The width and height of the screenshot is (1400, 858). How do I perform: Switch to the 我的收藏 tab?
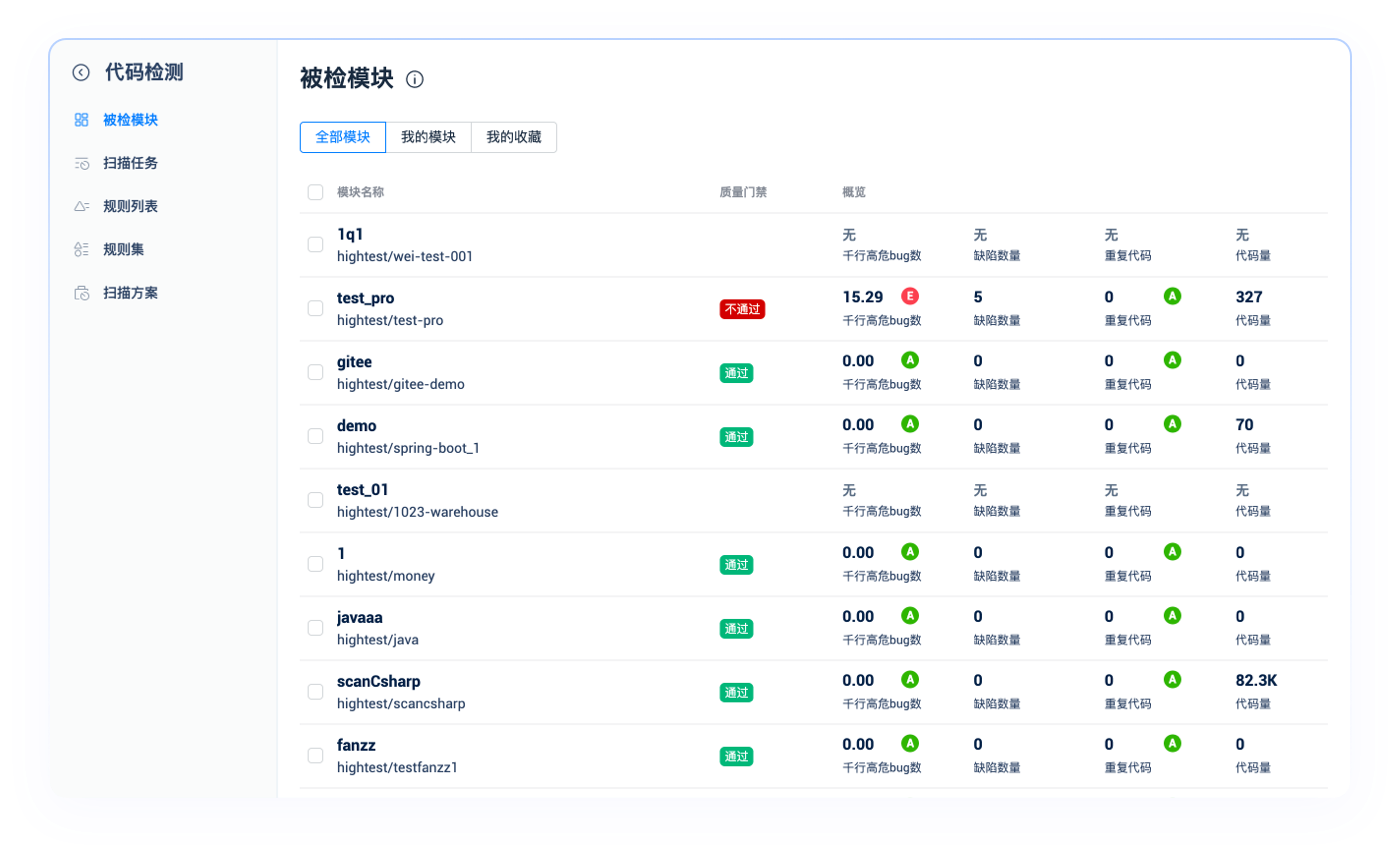(514, 137)
